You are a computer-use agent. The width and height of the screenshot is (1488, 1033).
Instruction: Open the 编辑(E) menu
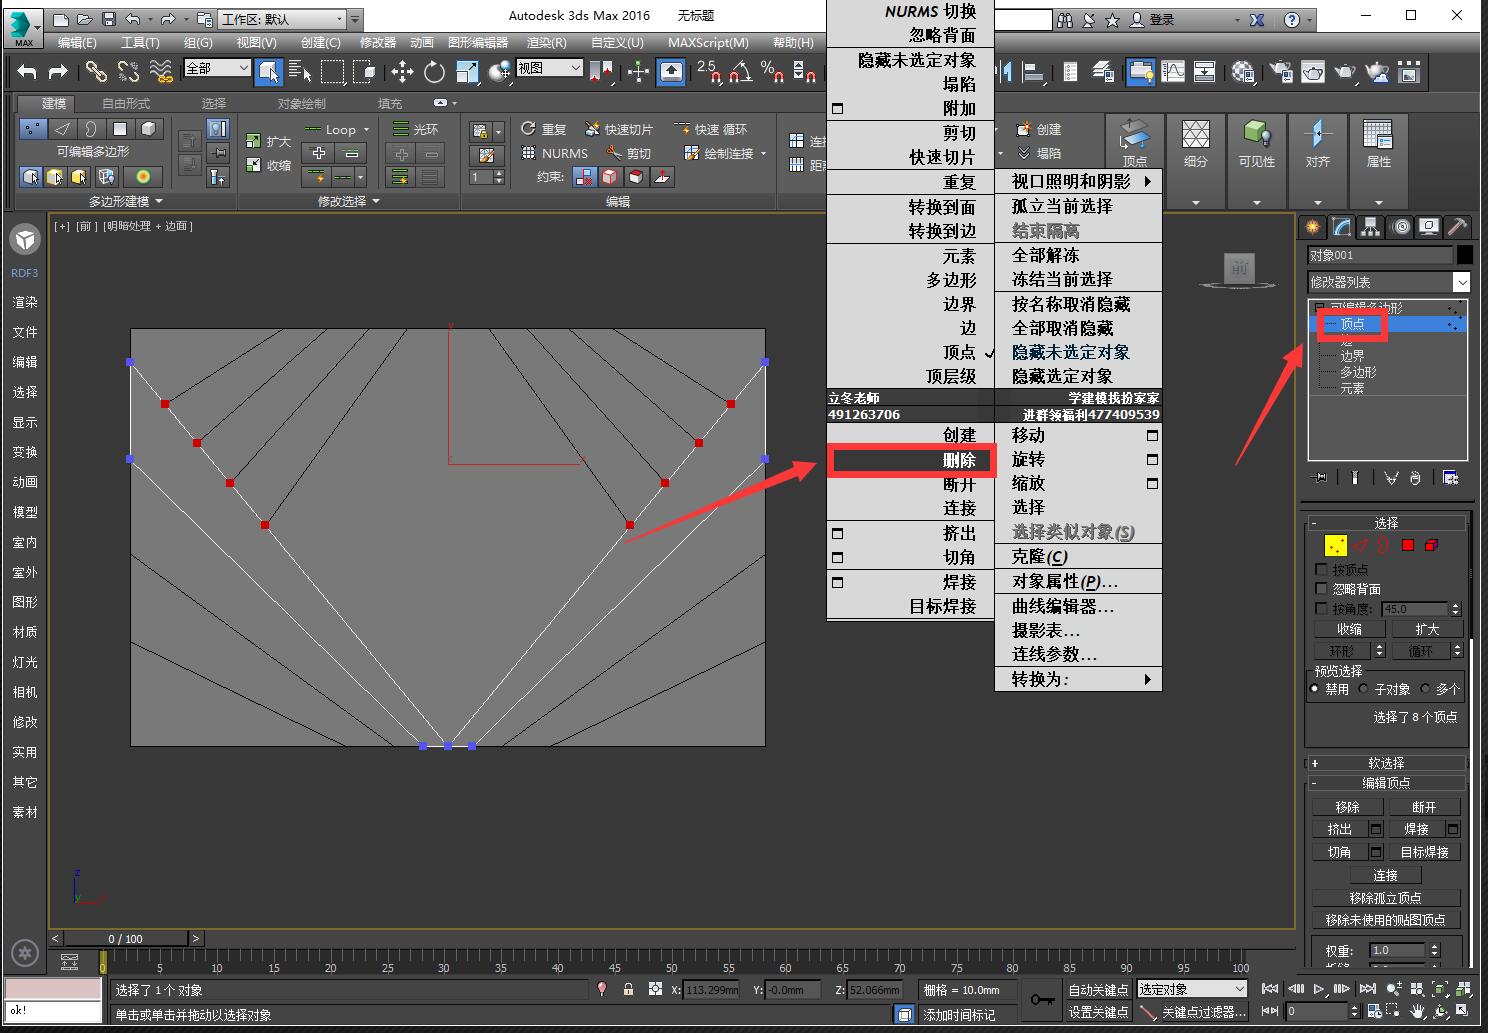(x=77, y=42)
